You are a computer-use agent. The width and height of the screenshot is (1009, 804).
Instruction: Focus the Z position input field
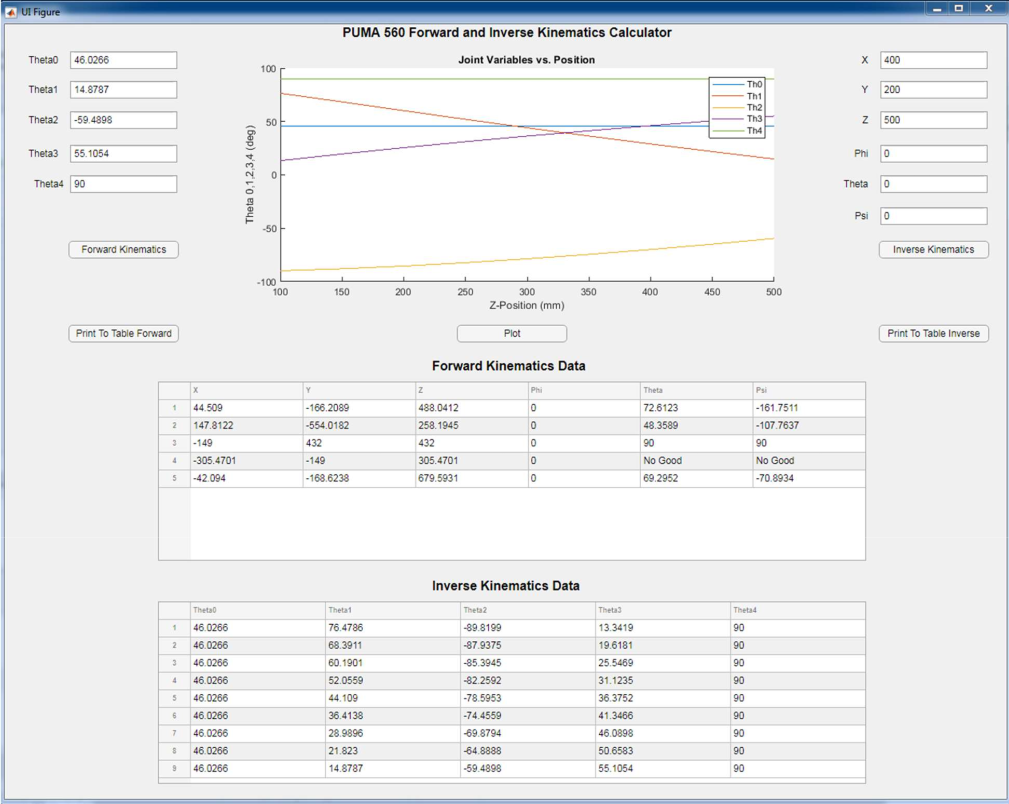pos(934,120)
